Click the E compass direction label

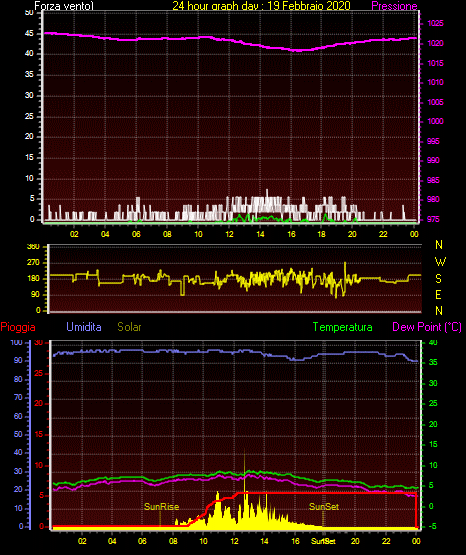point(438,294)
